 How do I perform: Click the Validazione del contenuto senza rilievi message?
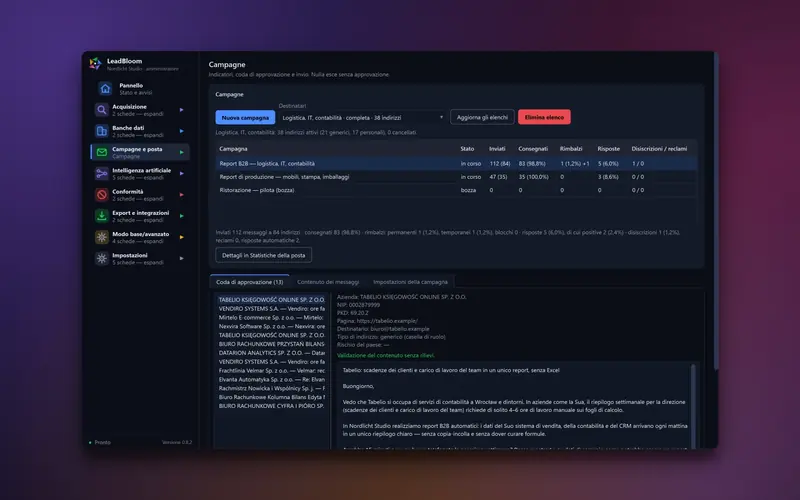point(386,356)
